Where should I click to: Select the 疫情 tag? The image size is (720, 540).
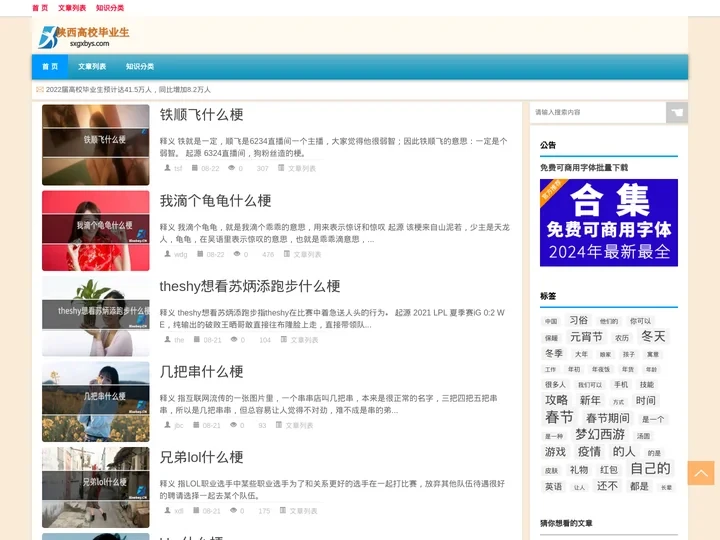click(589, 452)
